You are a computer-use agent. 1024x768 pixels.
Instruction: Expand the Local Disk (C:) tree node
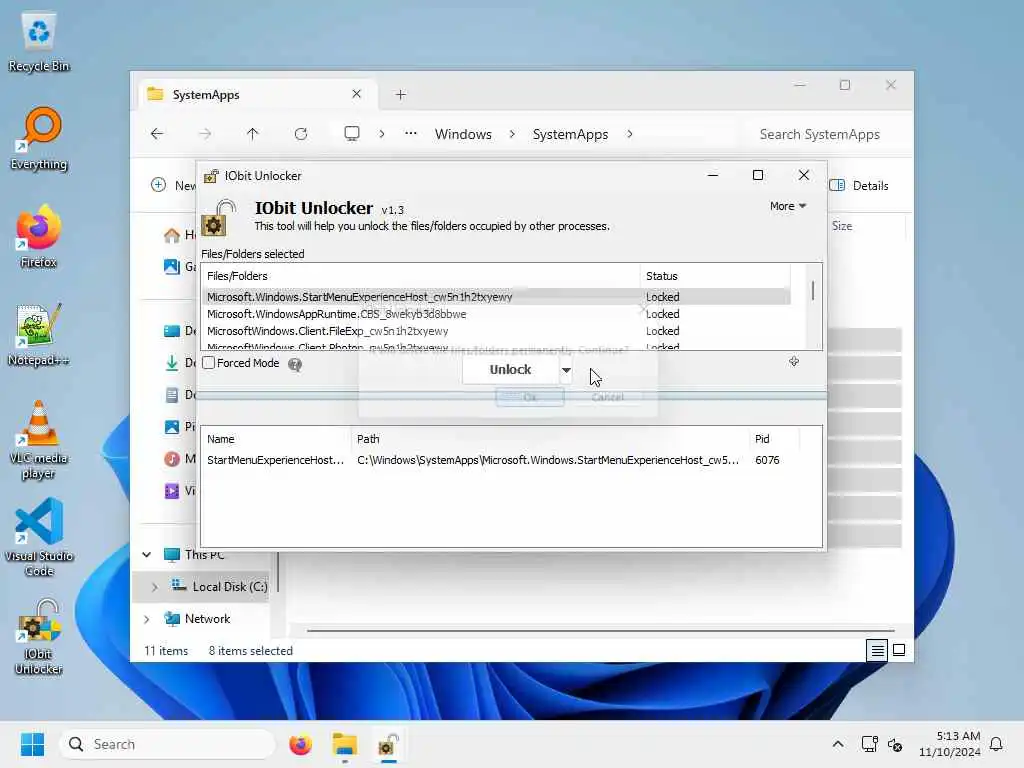coord(155,586)
